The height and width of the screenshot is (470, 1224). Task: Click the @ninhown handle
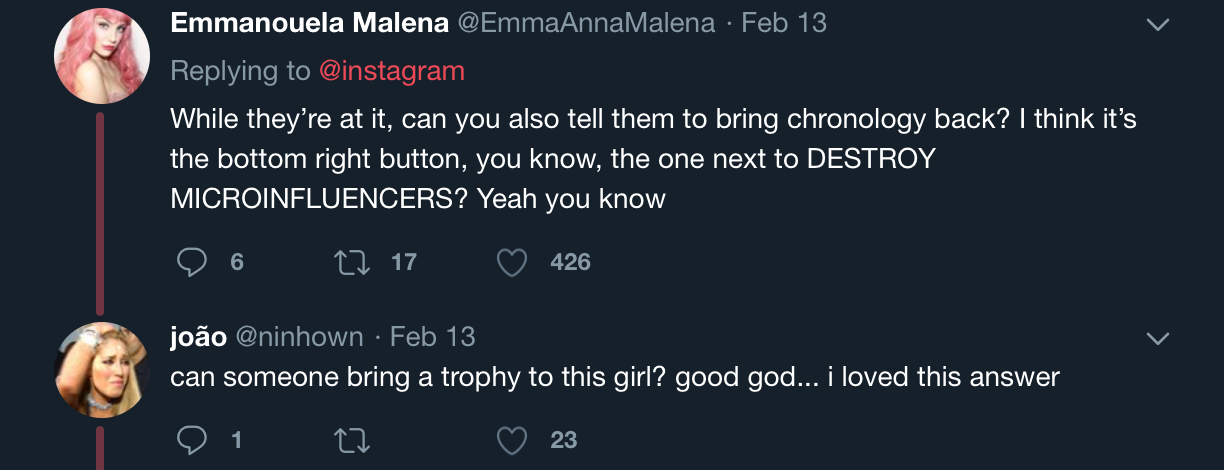299,337
